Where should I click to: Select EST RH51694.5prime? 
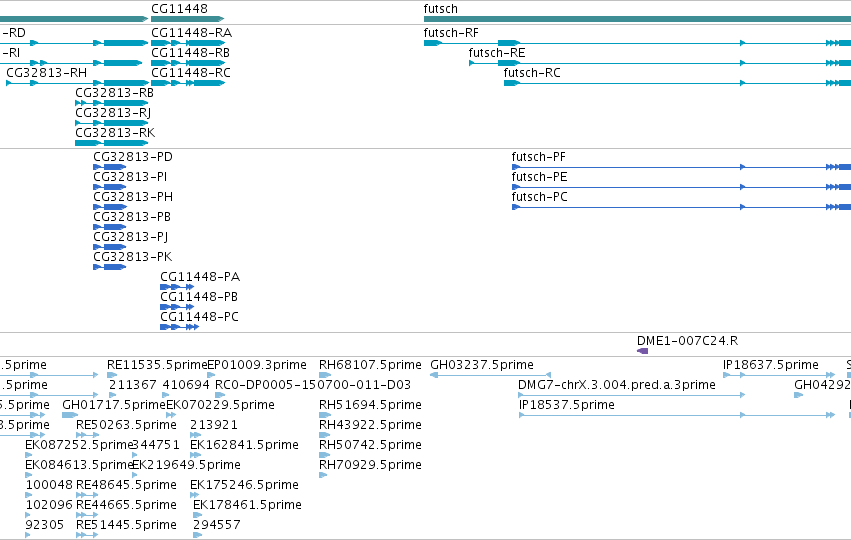point(370,405)
